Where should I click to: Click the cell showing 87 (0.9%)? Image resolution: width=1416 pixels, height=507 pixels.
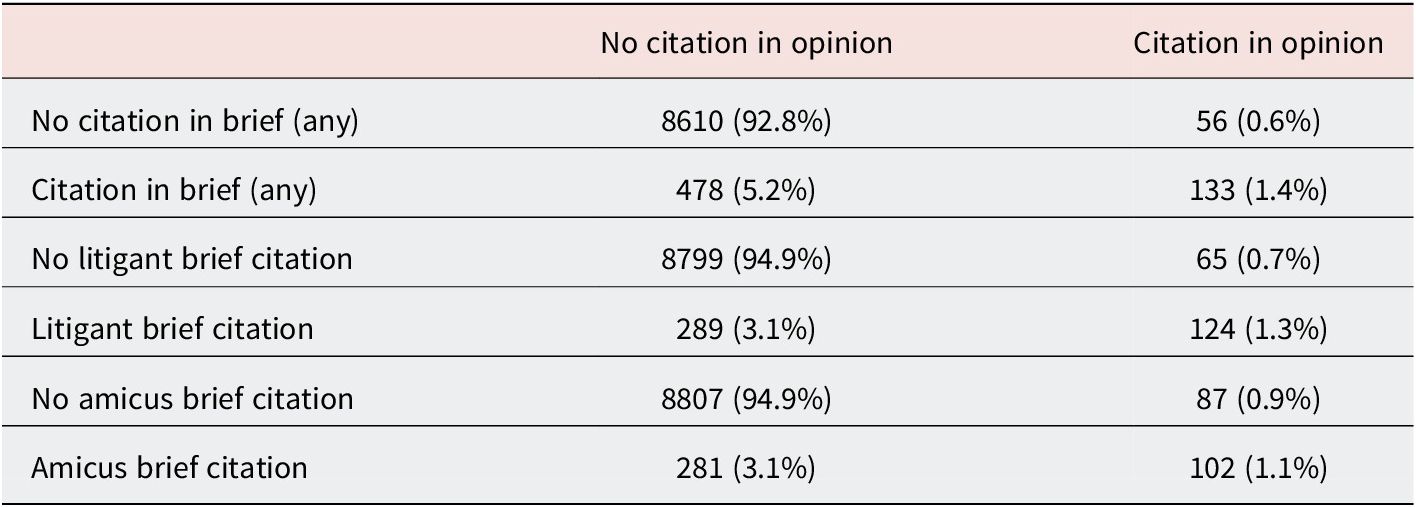tap(1258, 398)
